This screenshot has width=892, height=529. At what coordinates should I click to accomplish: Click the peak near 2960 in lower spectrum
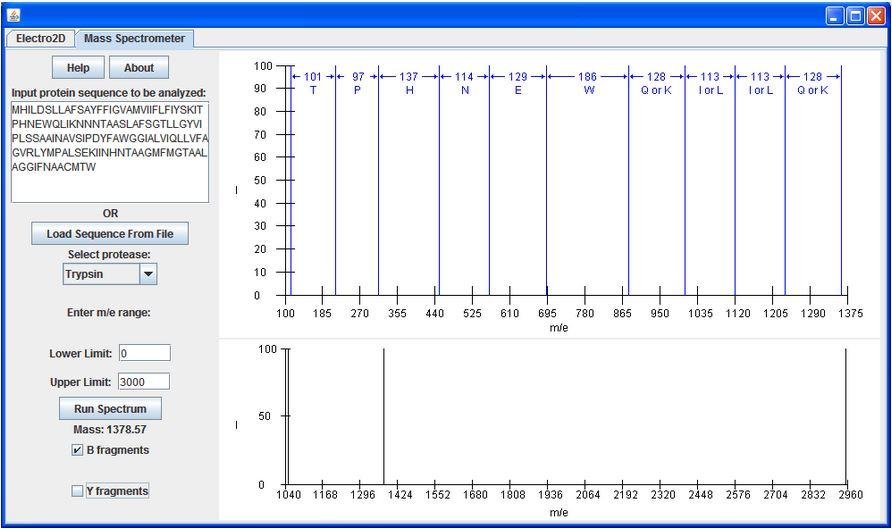846,416
